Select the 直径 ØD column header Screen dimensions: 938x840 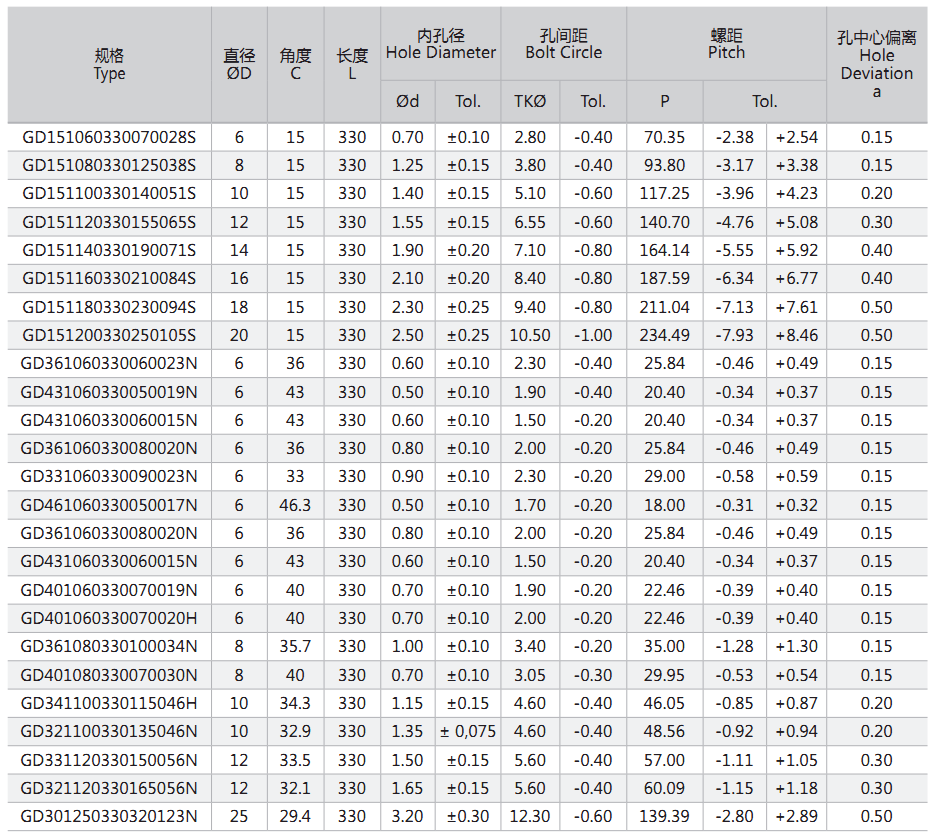239,65
